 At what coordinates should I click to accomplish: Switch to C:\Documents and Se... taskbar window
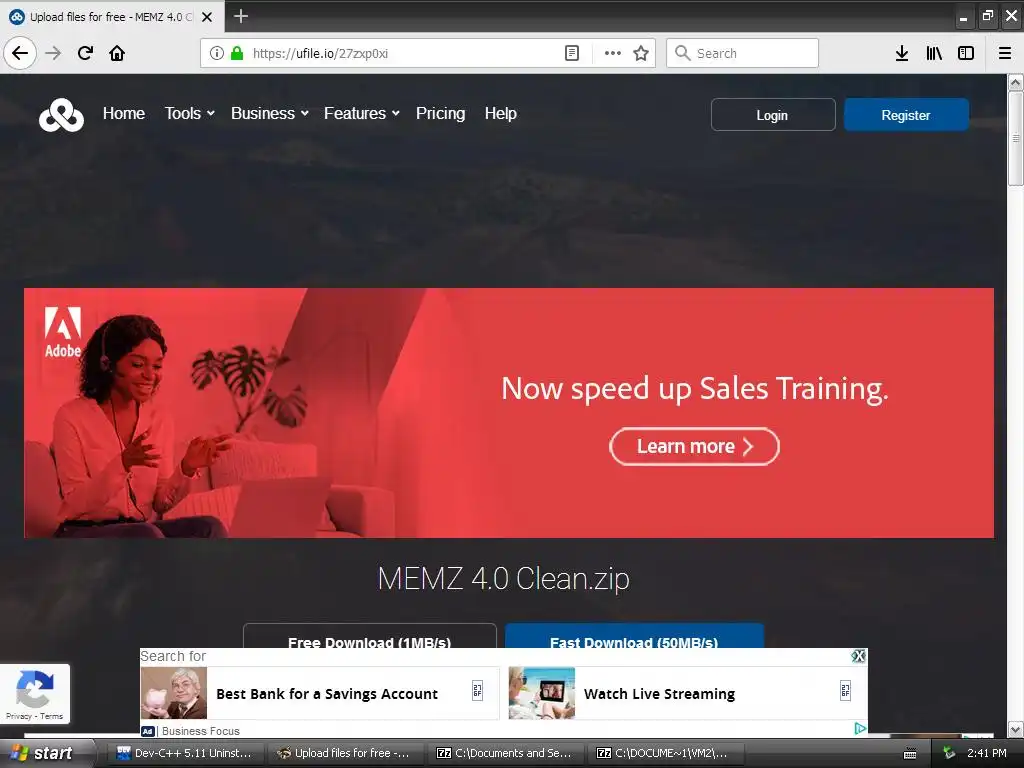pos(504,754)
